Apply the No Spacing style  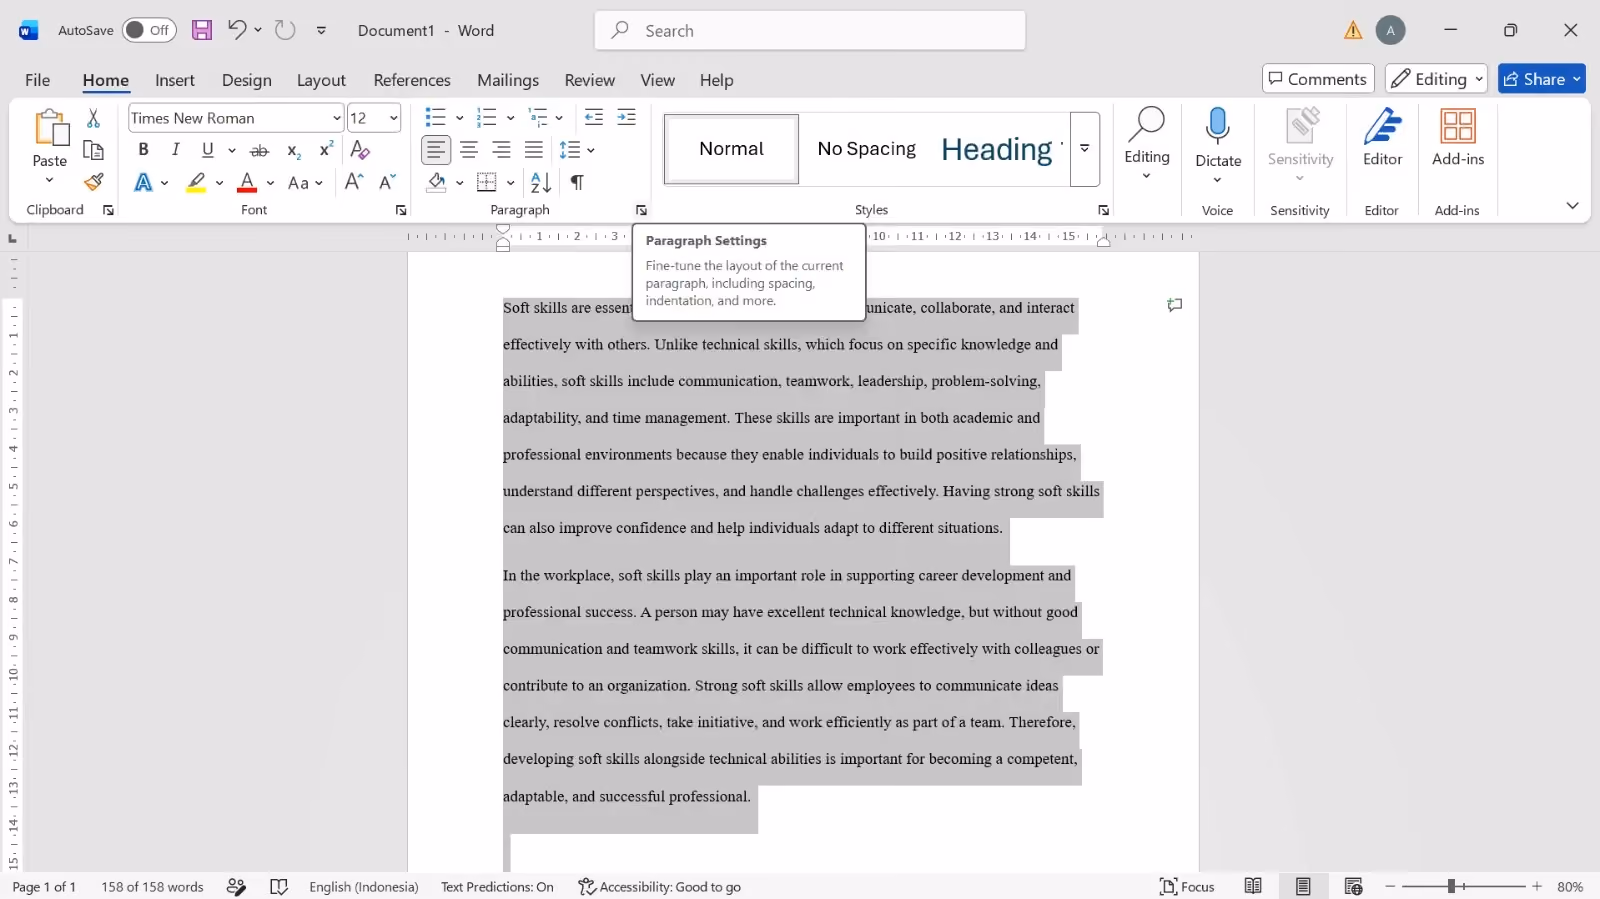tap(866, 149)
